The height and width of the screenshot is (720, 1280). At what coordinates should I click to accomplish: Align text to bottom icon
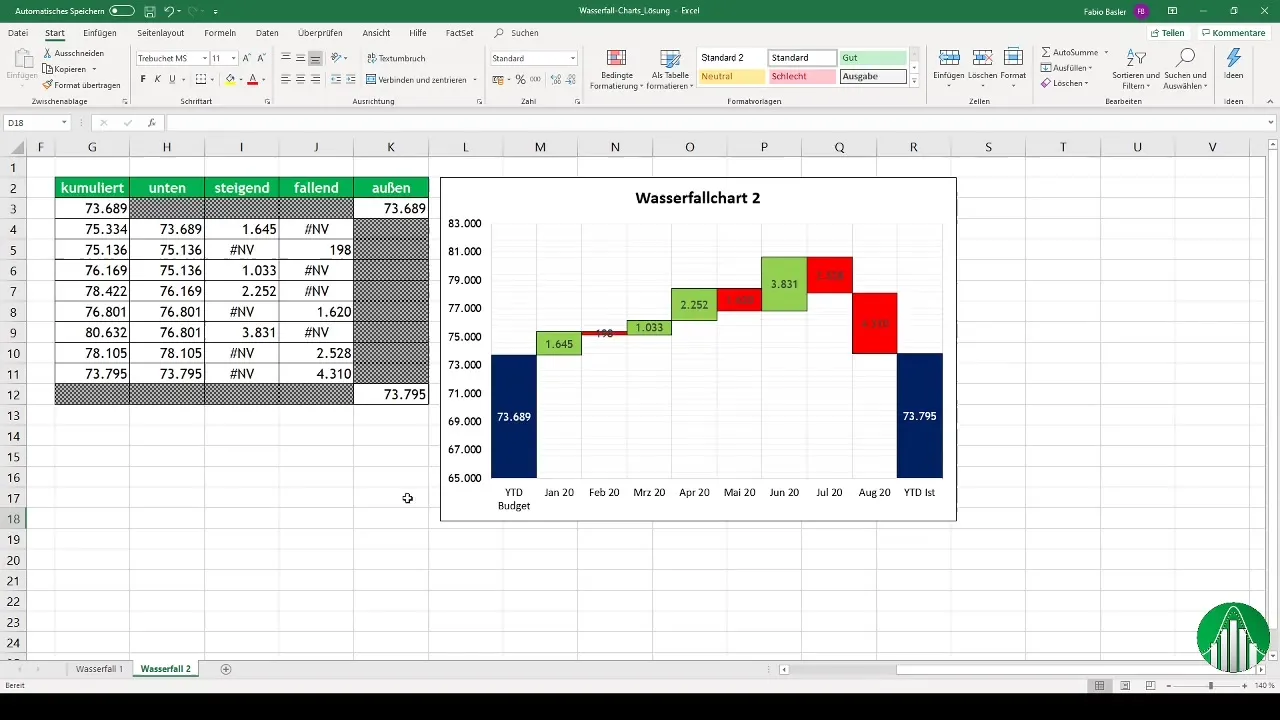pos(314,58)
